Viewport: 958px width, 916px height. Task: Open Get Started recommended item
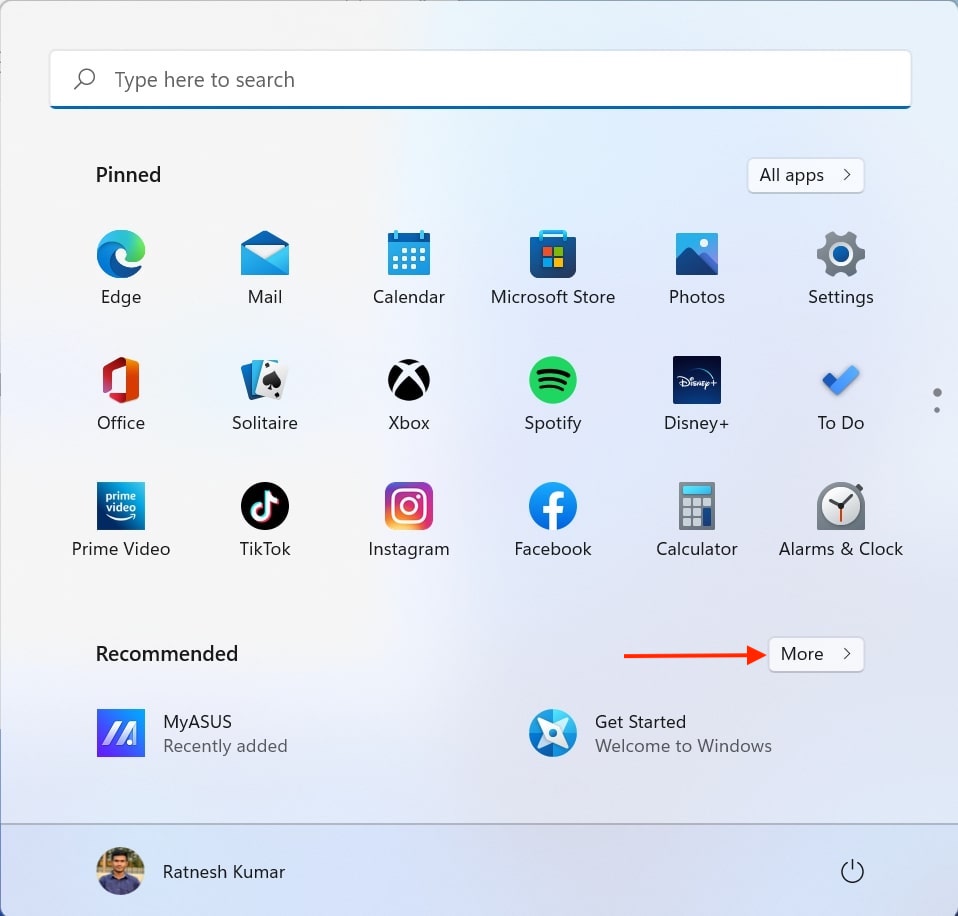tap(650, 733)
